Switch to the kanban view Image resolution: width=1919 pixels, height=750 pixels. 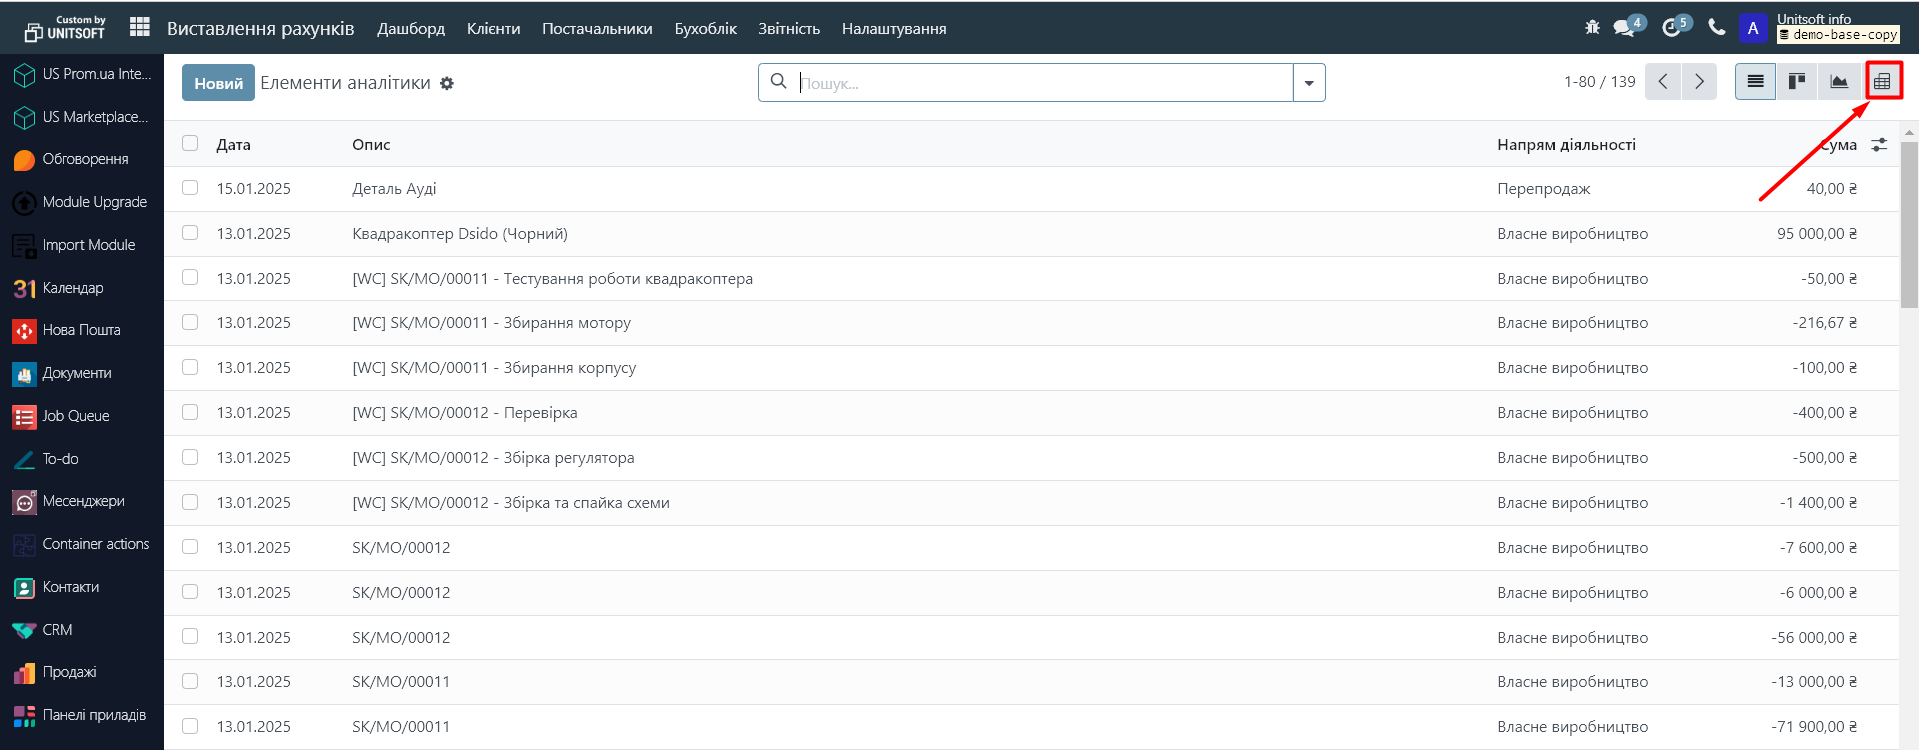(x=1797, y=82)
